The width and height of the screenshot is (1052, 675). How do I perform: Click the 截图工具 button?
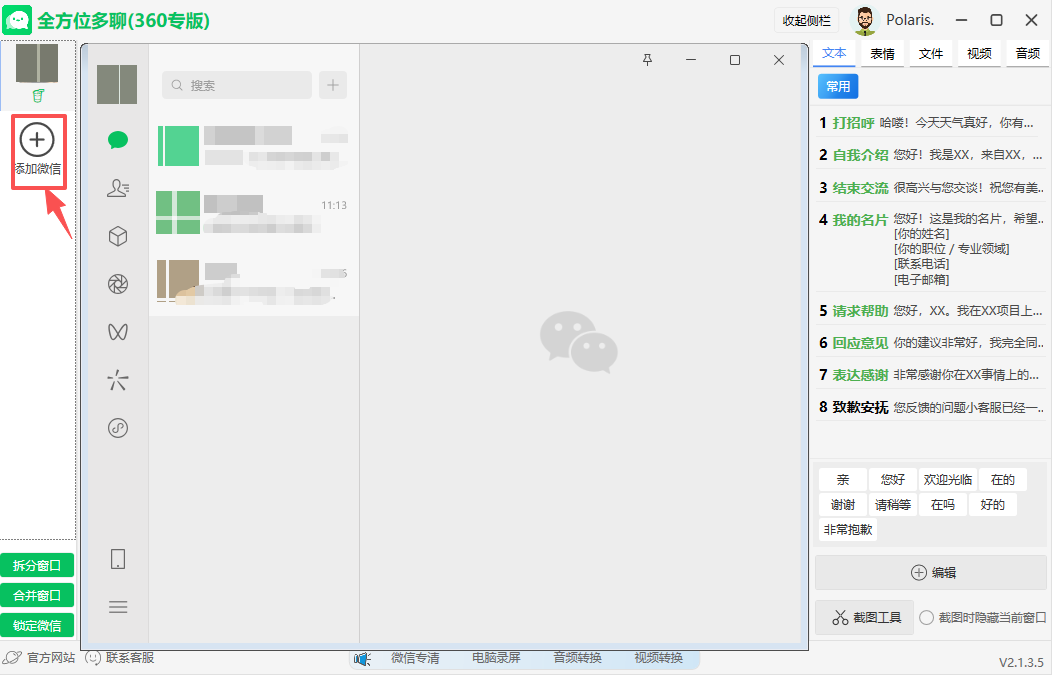[864, 618]
